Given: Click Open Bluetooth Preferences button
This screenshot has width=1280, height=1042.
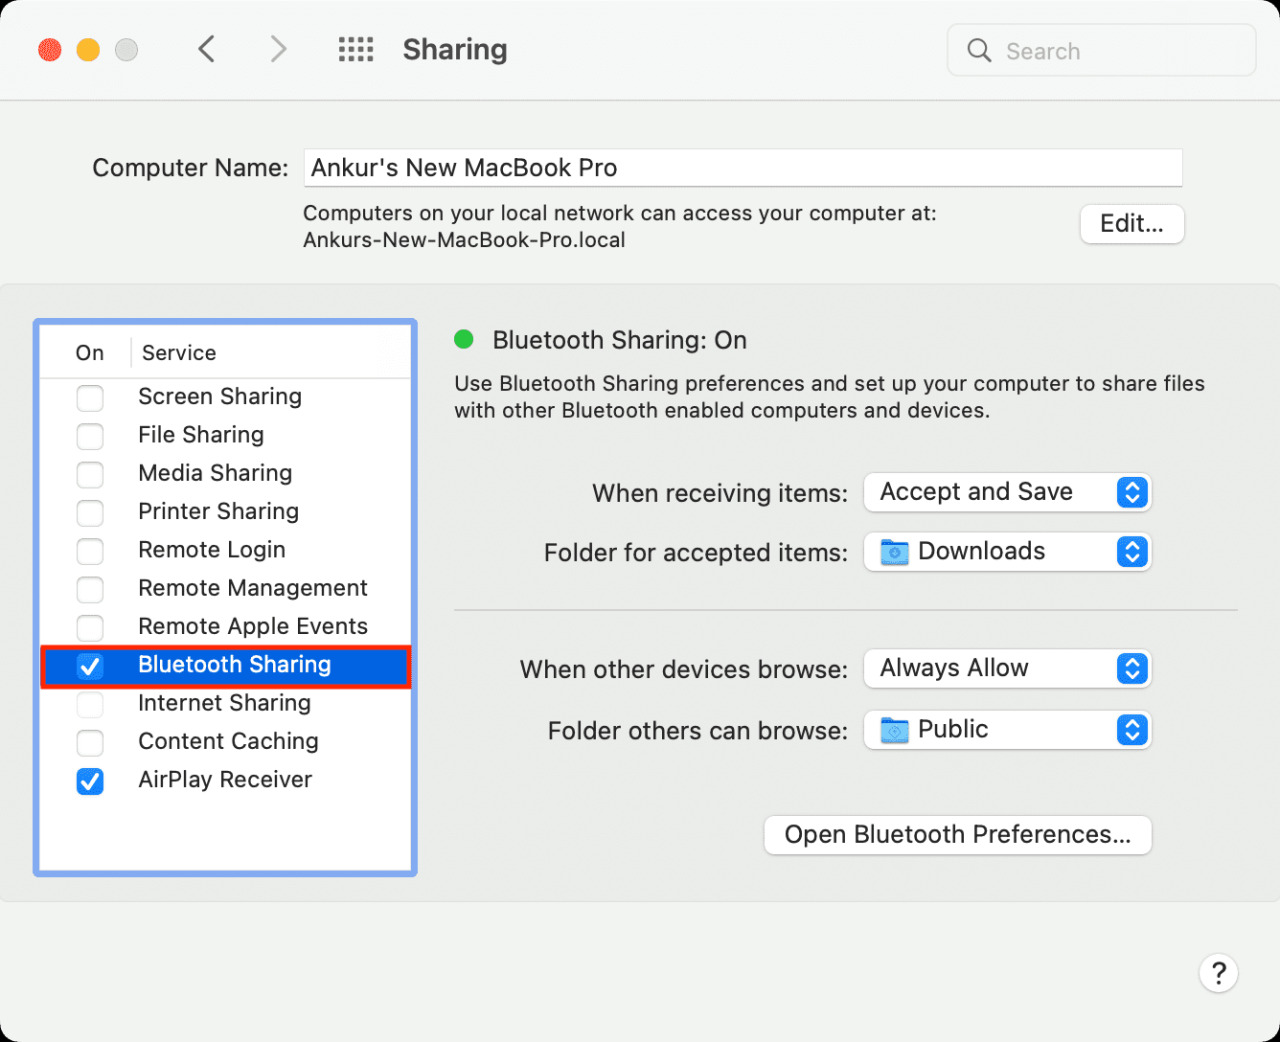Looking at the screenshot, I should 957,835.
